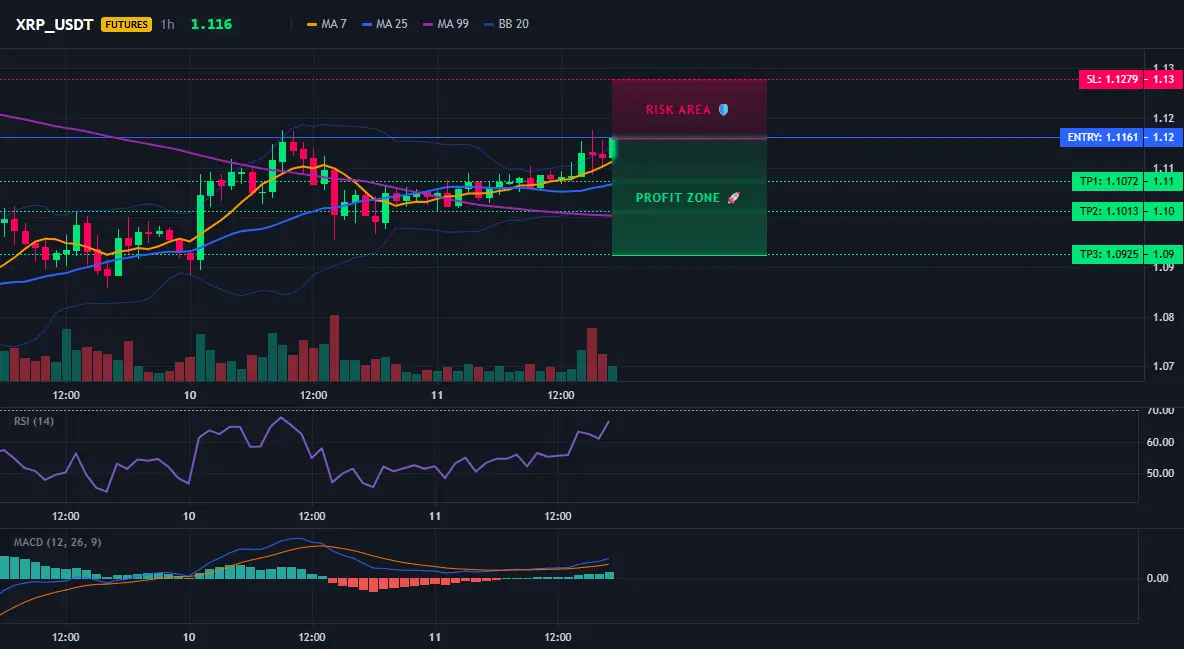This screenshot has width=1184, height=649.
Task: Click the orange MA 7 legend color dash
Action: pyautogui.click(x=312, y=24)
